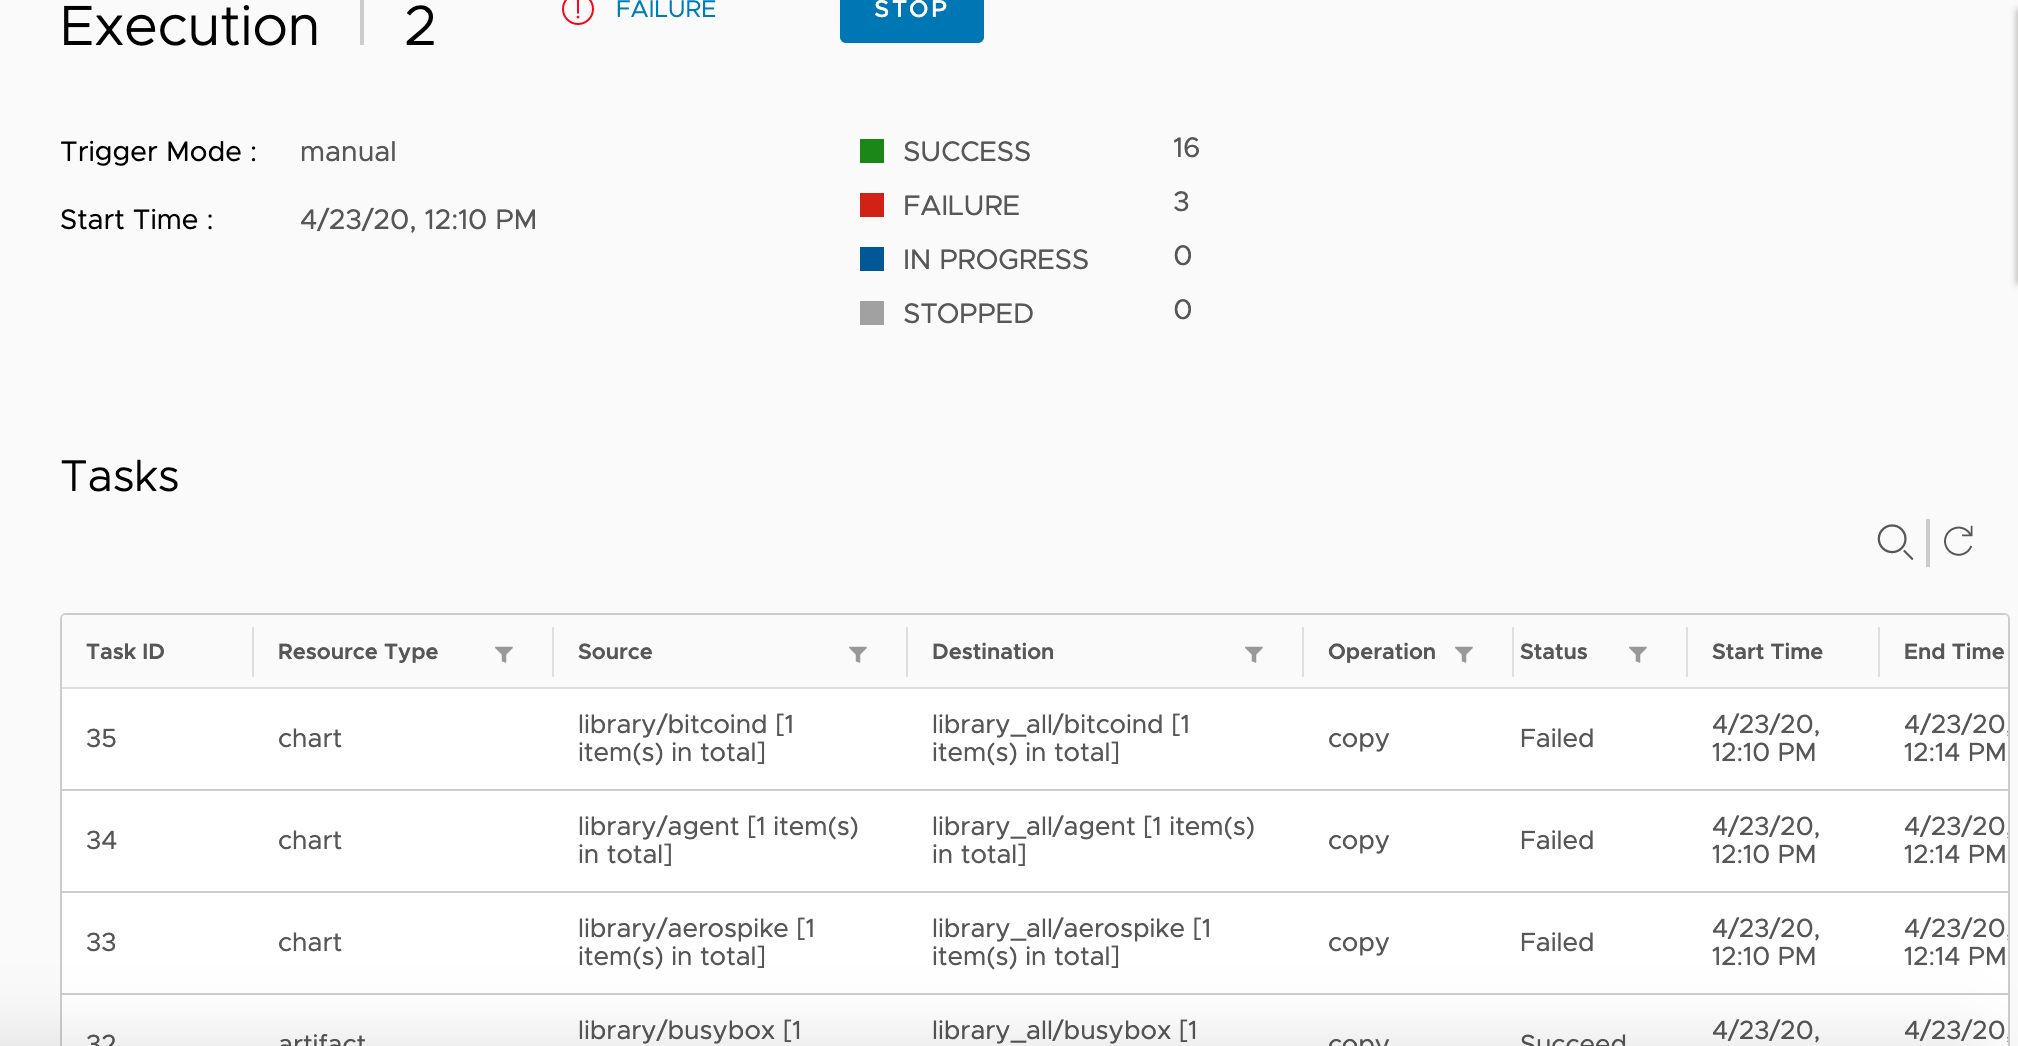
Task: Click the manual trigger mode value
Action: [348, 151]
